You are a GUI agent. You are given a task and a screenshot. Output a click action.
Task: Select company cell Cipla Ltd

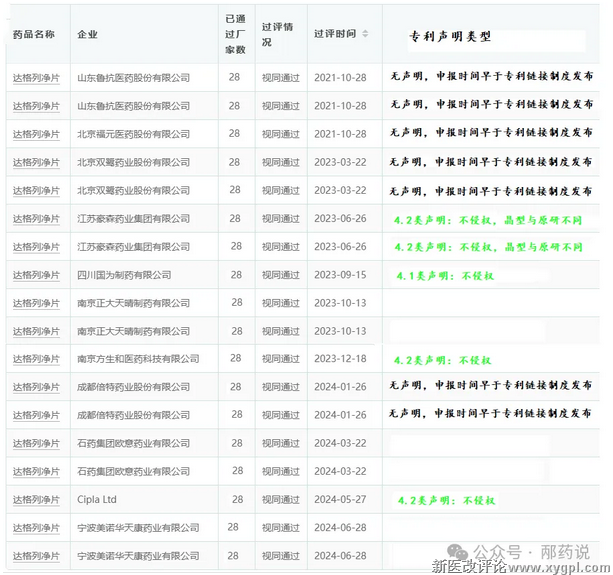pyautogui.click(x=97, y=500)
